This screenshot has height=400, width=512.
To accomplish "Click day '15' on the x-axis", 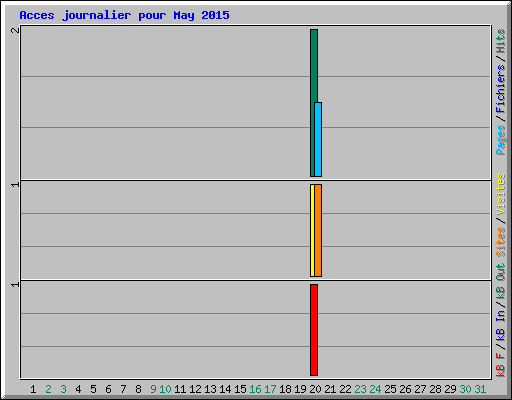I will (x=240, y=389).
